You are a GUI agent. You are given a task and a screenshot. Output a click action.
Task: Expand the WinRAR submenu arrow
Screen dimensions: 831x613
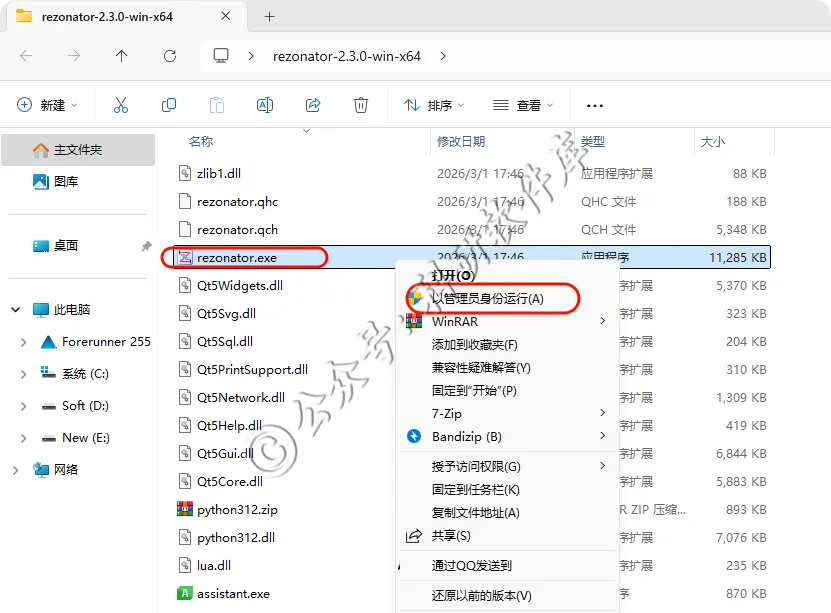tap(602, 321)
